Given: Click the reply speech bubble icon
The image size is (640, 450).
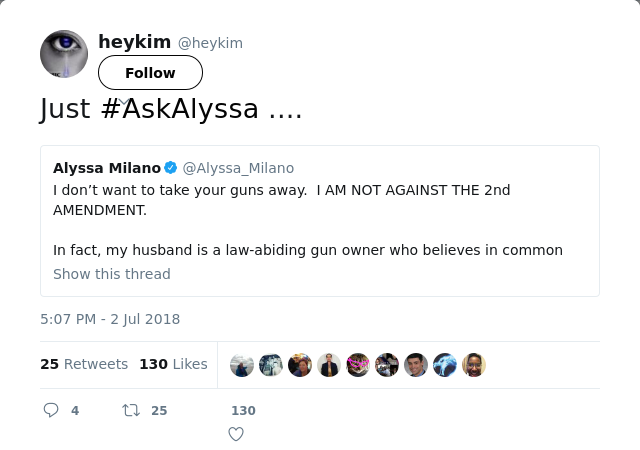Looking at the screenshot, I should 51,410.
